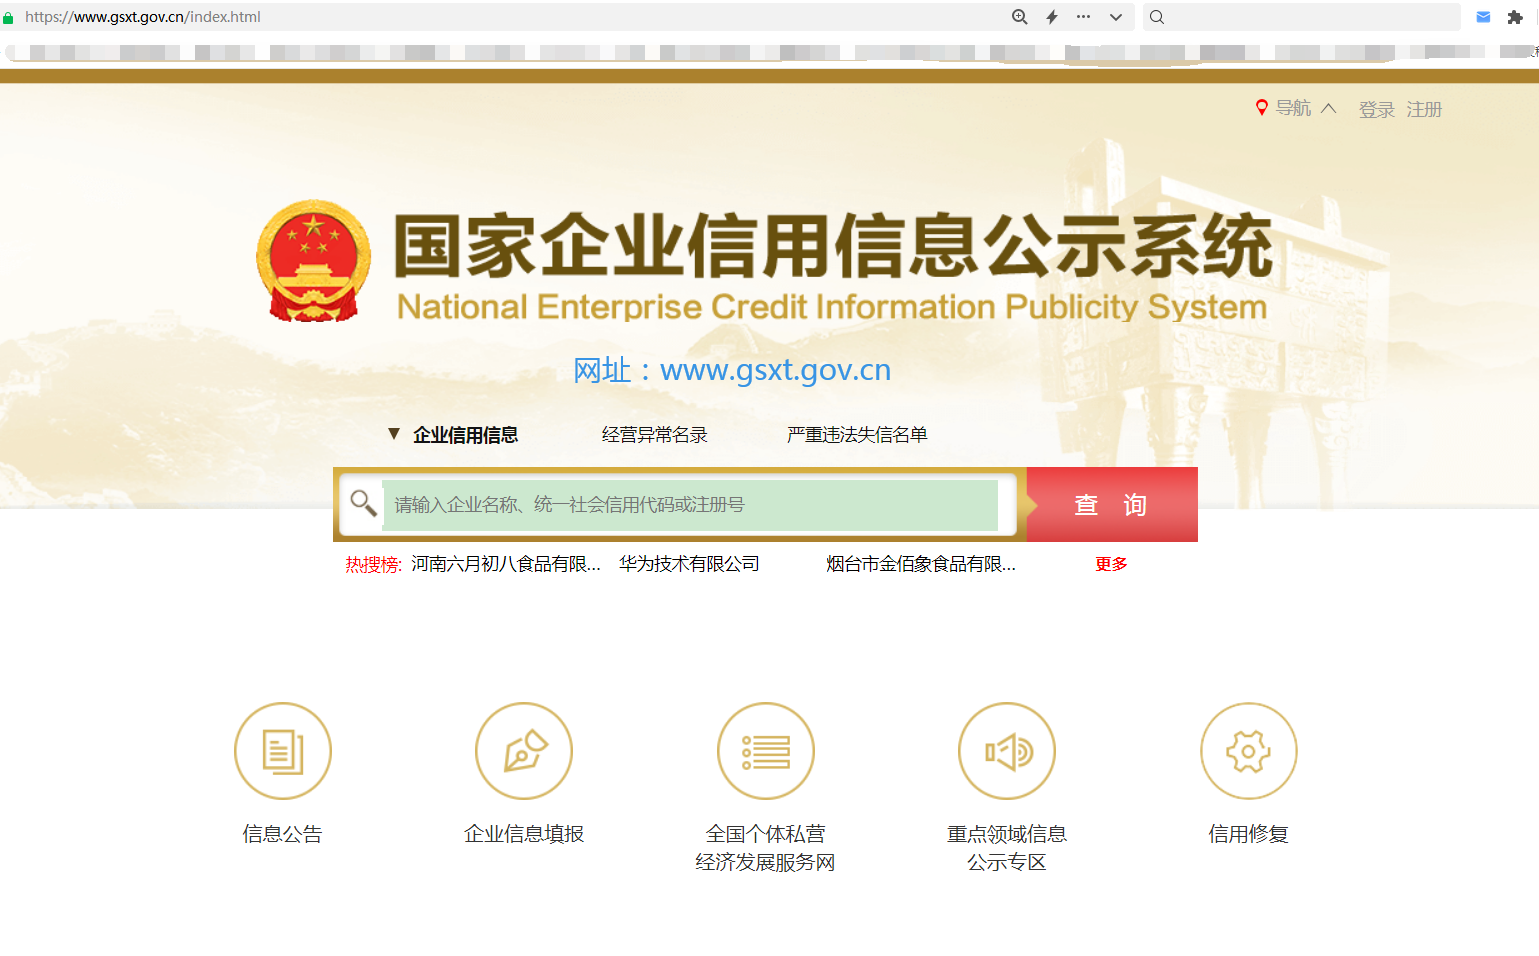This screenshot has height=956, width=1539.
Task: Select the 企业信用信息 tab
Action: (465, 435)
